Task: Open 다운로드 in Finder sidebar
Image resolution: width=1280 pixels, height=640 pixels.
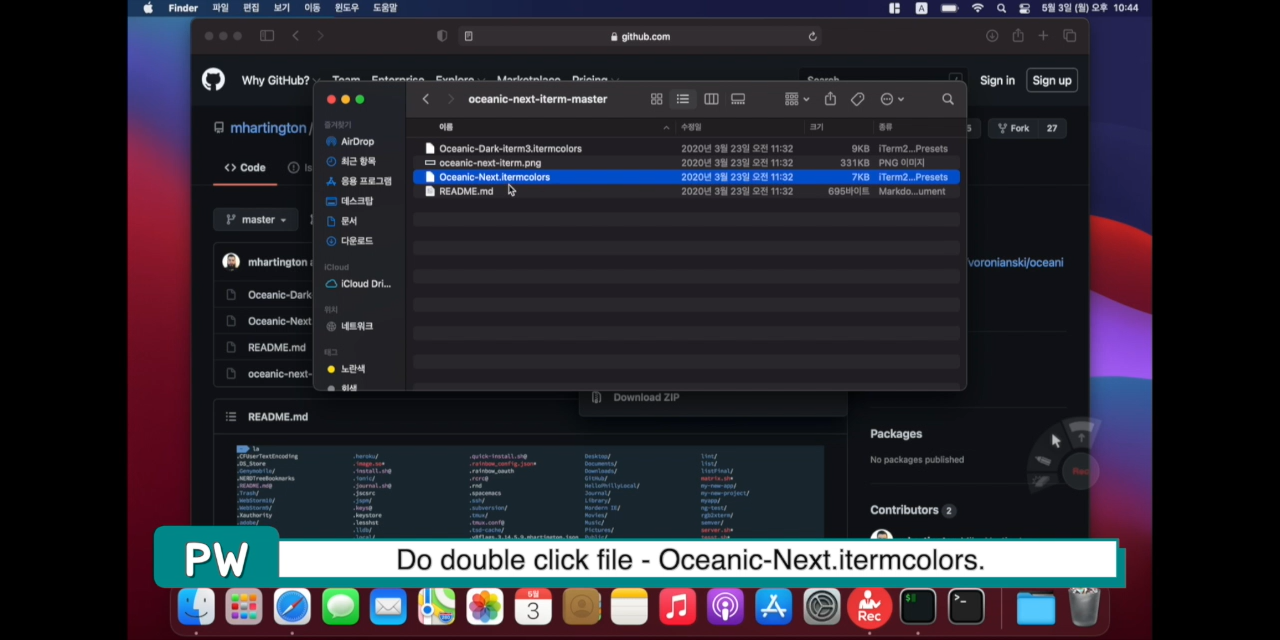Action: tap(357, 241)
